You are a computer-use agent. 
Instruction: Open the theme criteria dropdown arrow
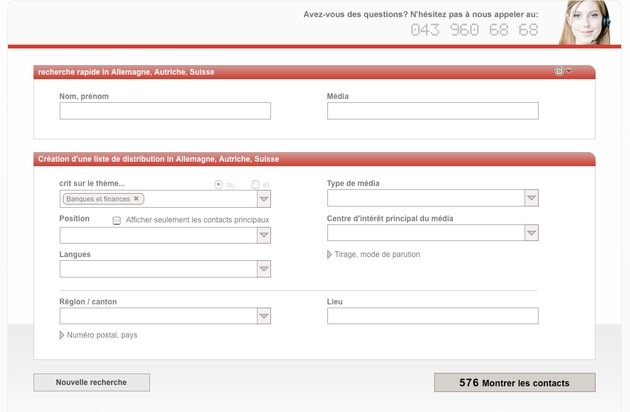pos(264,199)
